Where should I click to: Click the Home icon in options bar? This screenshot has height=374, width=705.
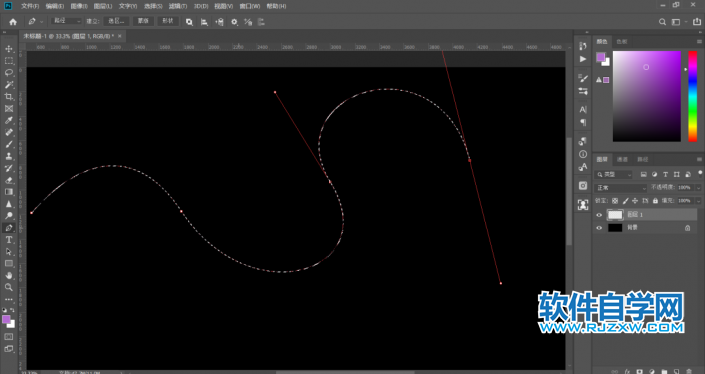(x=13, y=22)
